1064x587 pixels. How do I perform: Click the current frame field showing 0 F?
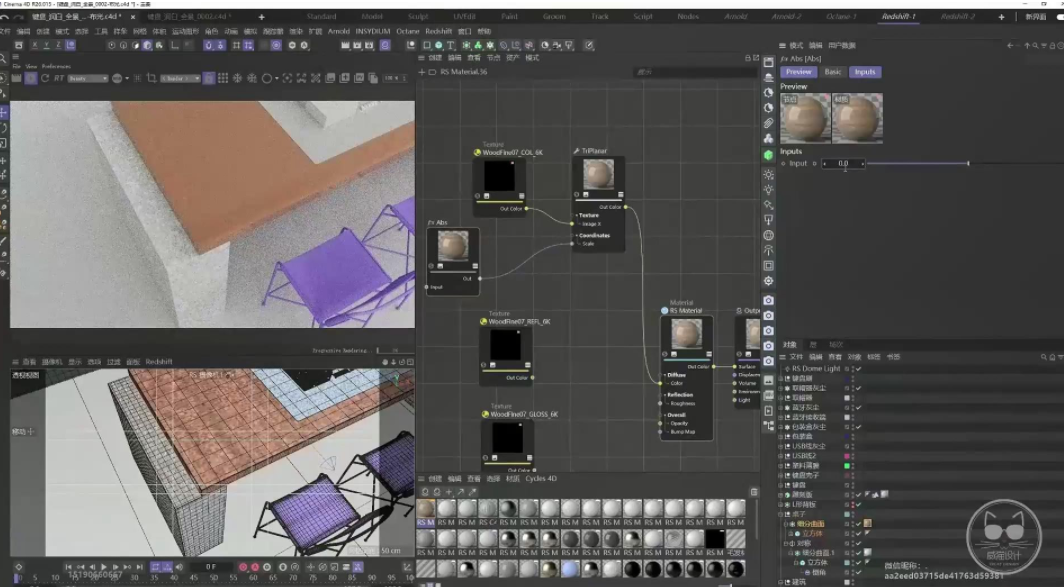click(x=211, y=567)
